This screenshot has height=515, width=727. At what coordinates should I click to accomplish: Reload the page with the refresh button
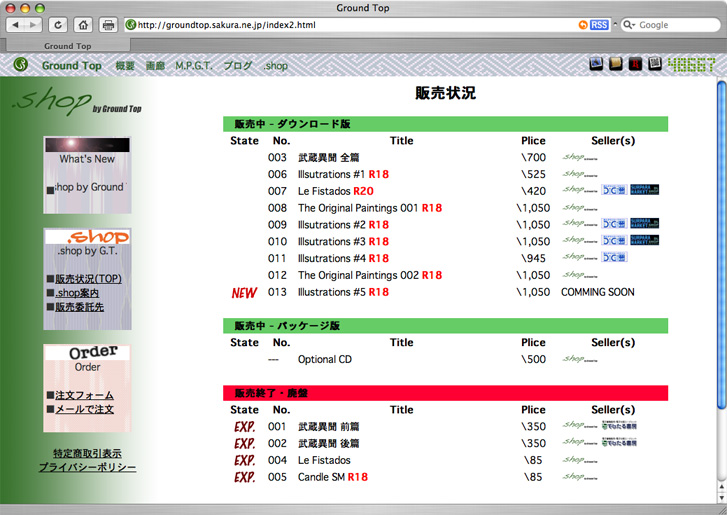[x=58, y=25]
